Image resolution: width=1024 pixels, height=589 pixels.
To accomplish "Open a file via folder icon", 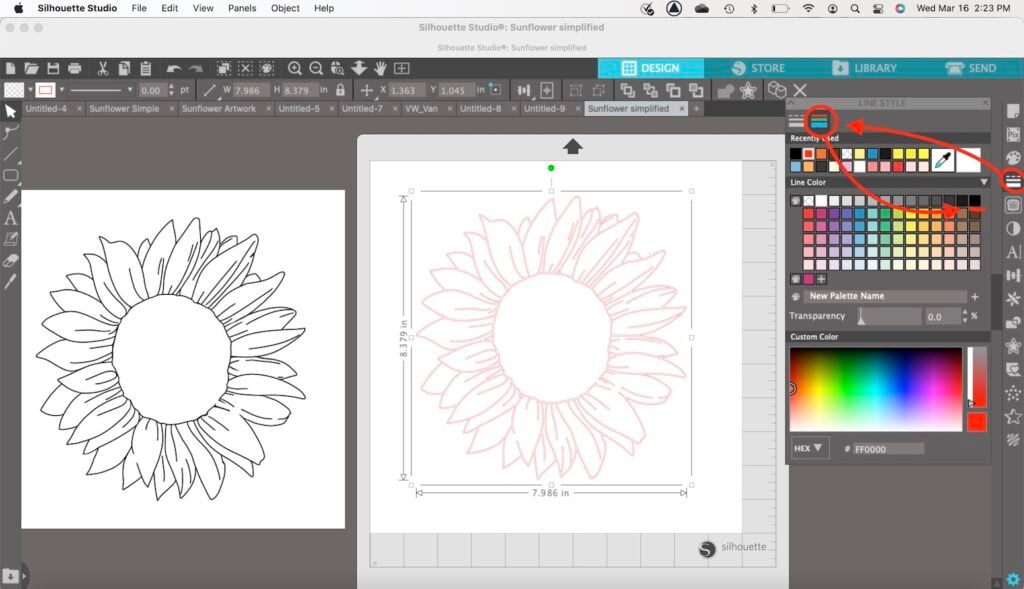I will (31, 68).
